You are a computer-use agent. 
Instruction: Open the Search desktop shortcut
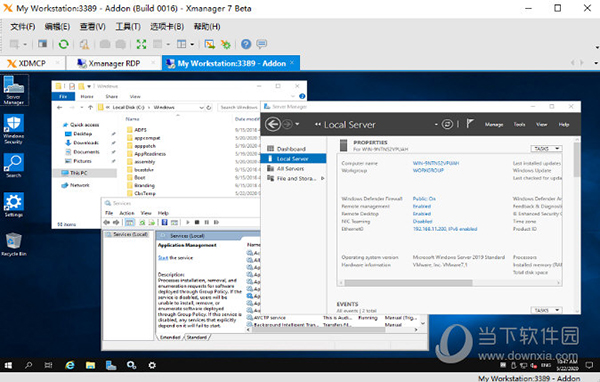coord(13,166)
